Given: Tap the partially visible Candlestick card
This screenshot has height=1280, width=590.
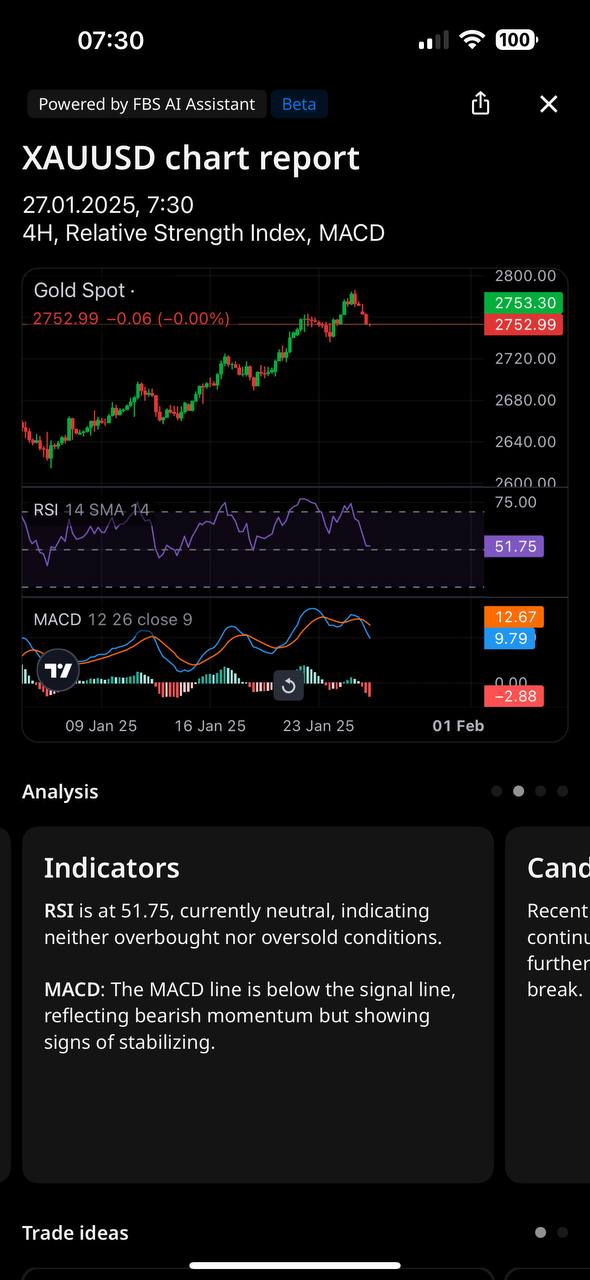Looking at the screenshot, I should 548,1004.
